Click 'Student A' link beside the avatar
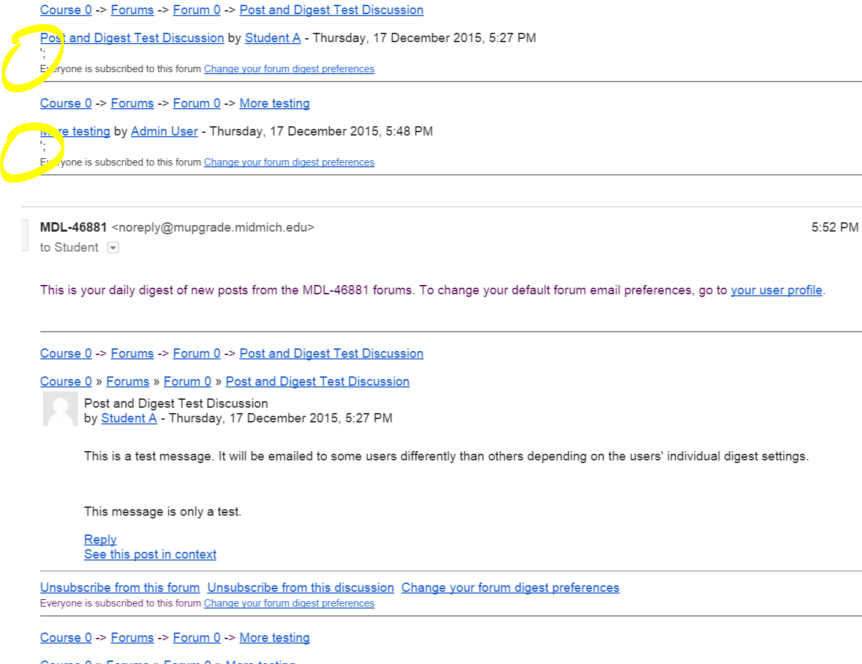This screenshot has height=664, width=862. tap(129, 418)
